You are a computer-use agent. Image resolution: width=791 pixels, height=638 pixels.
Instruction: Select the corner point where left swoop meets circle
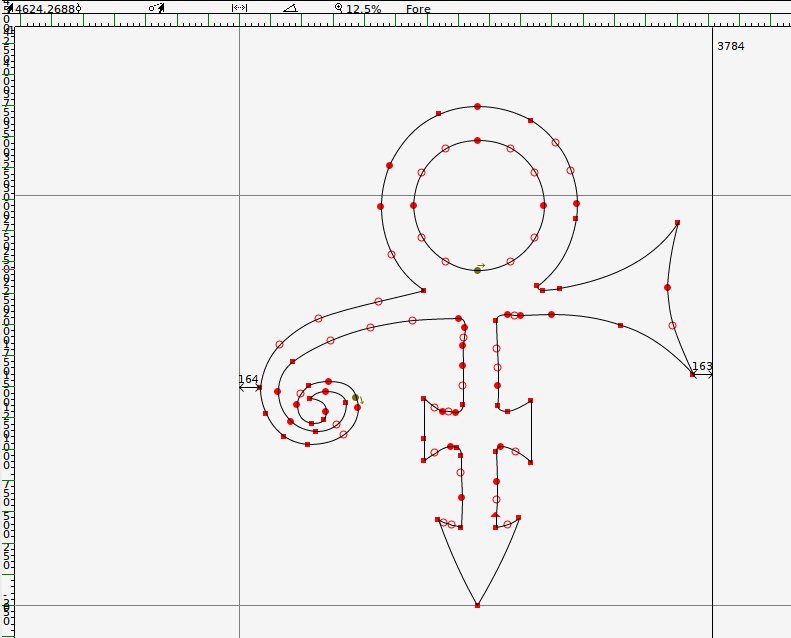pos(423,291)
